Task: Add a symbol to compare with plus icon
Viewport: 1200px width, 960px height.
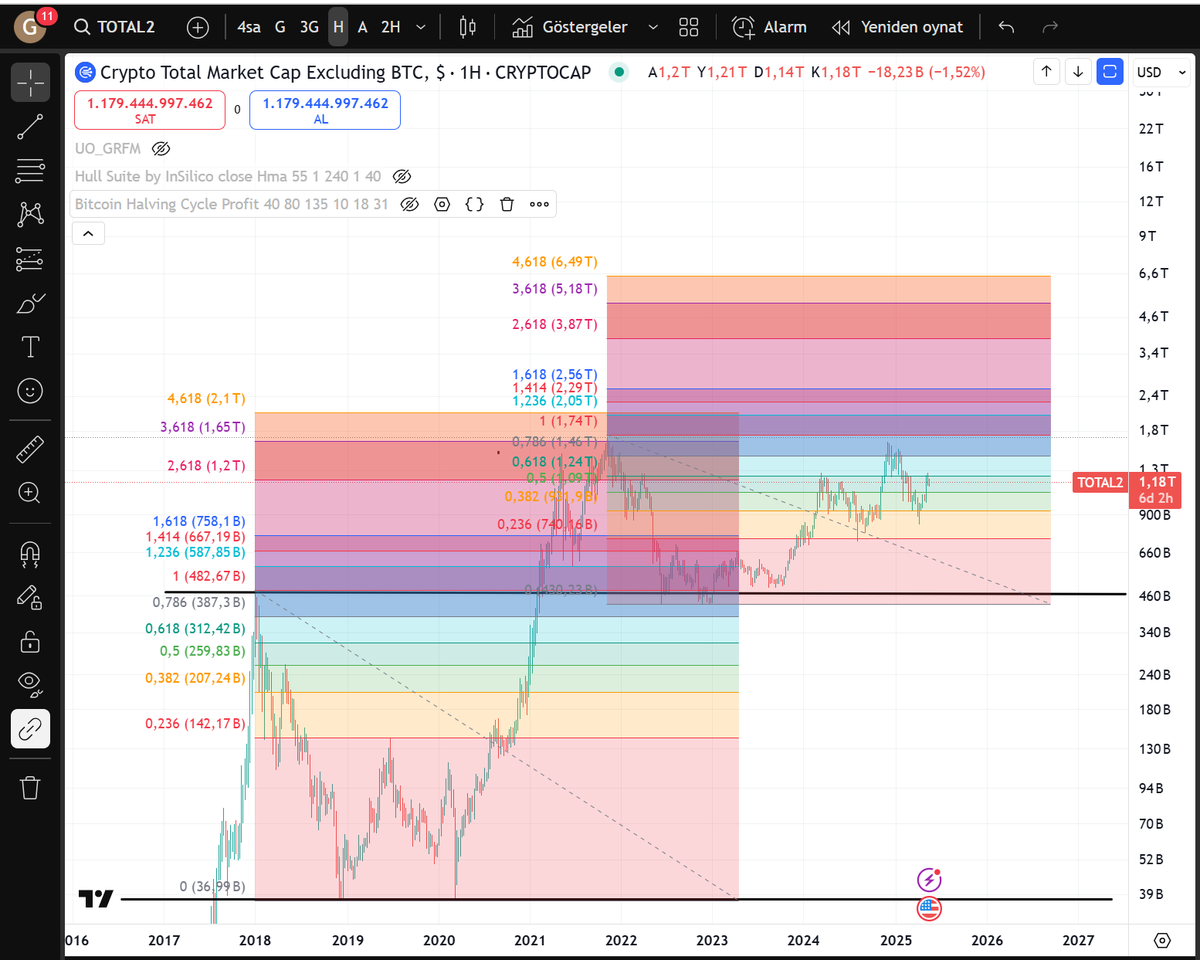Action: pyautogui.click(x=198, y=27)
